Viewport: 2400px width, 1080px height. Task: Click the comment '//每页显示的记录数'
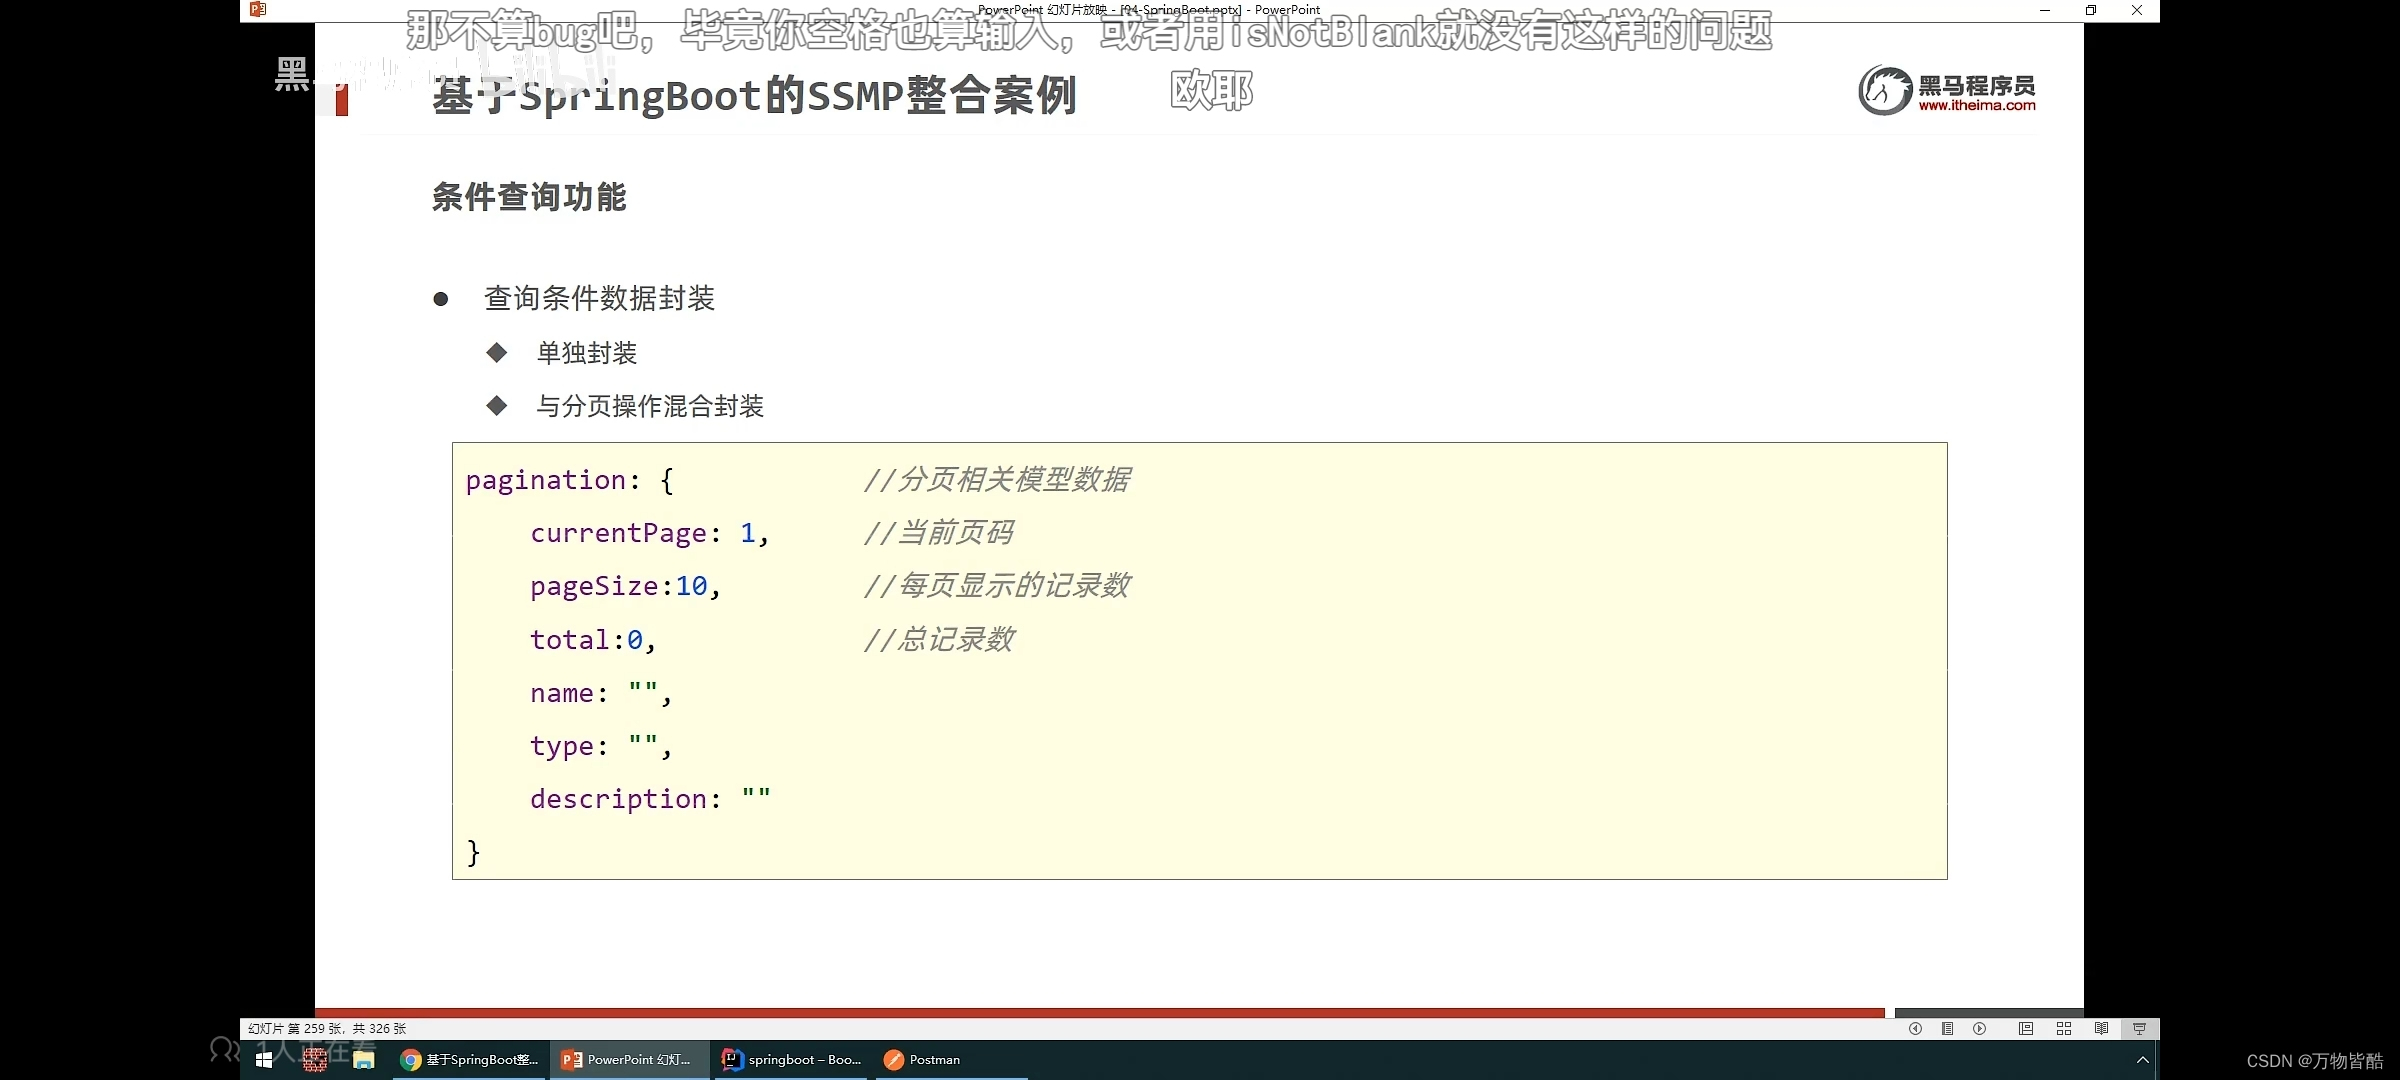tap(997, 586)
